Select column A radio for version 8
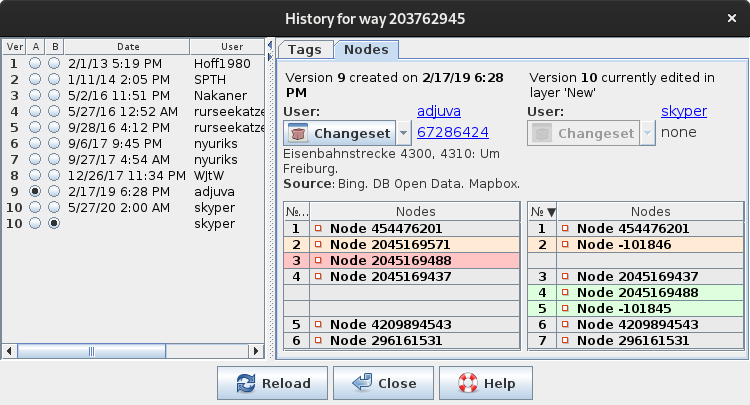Viewport: 750px width, 405px height. (35, 175)
